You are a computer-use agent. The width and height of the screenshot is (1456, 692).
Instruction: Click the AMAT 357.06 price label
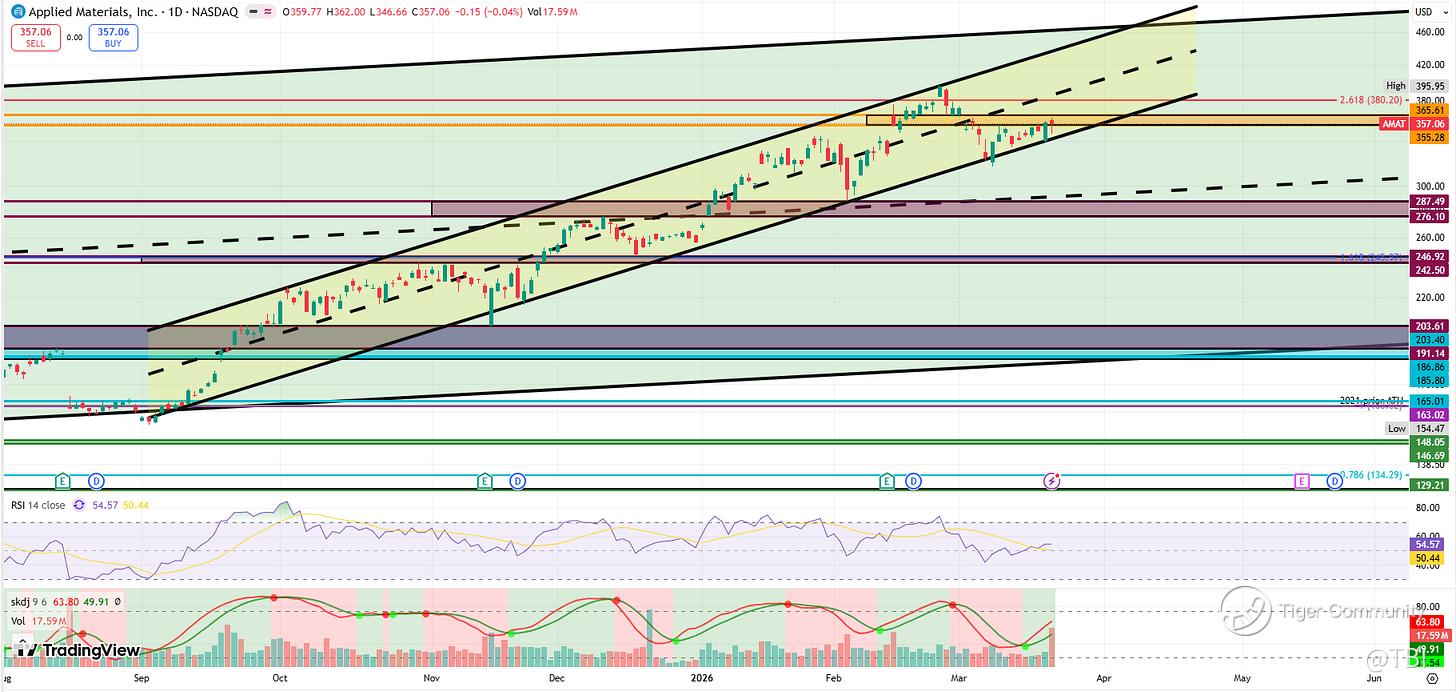[1414, 124]
